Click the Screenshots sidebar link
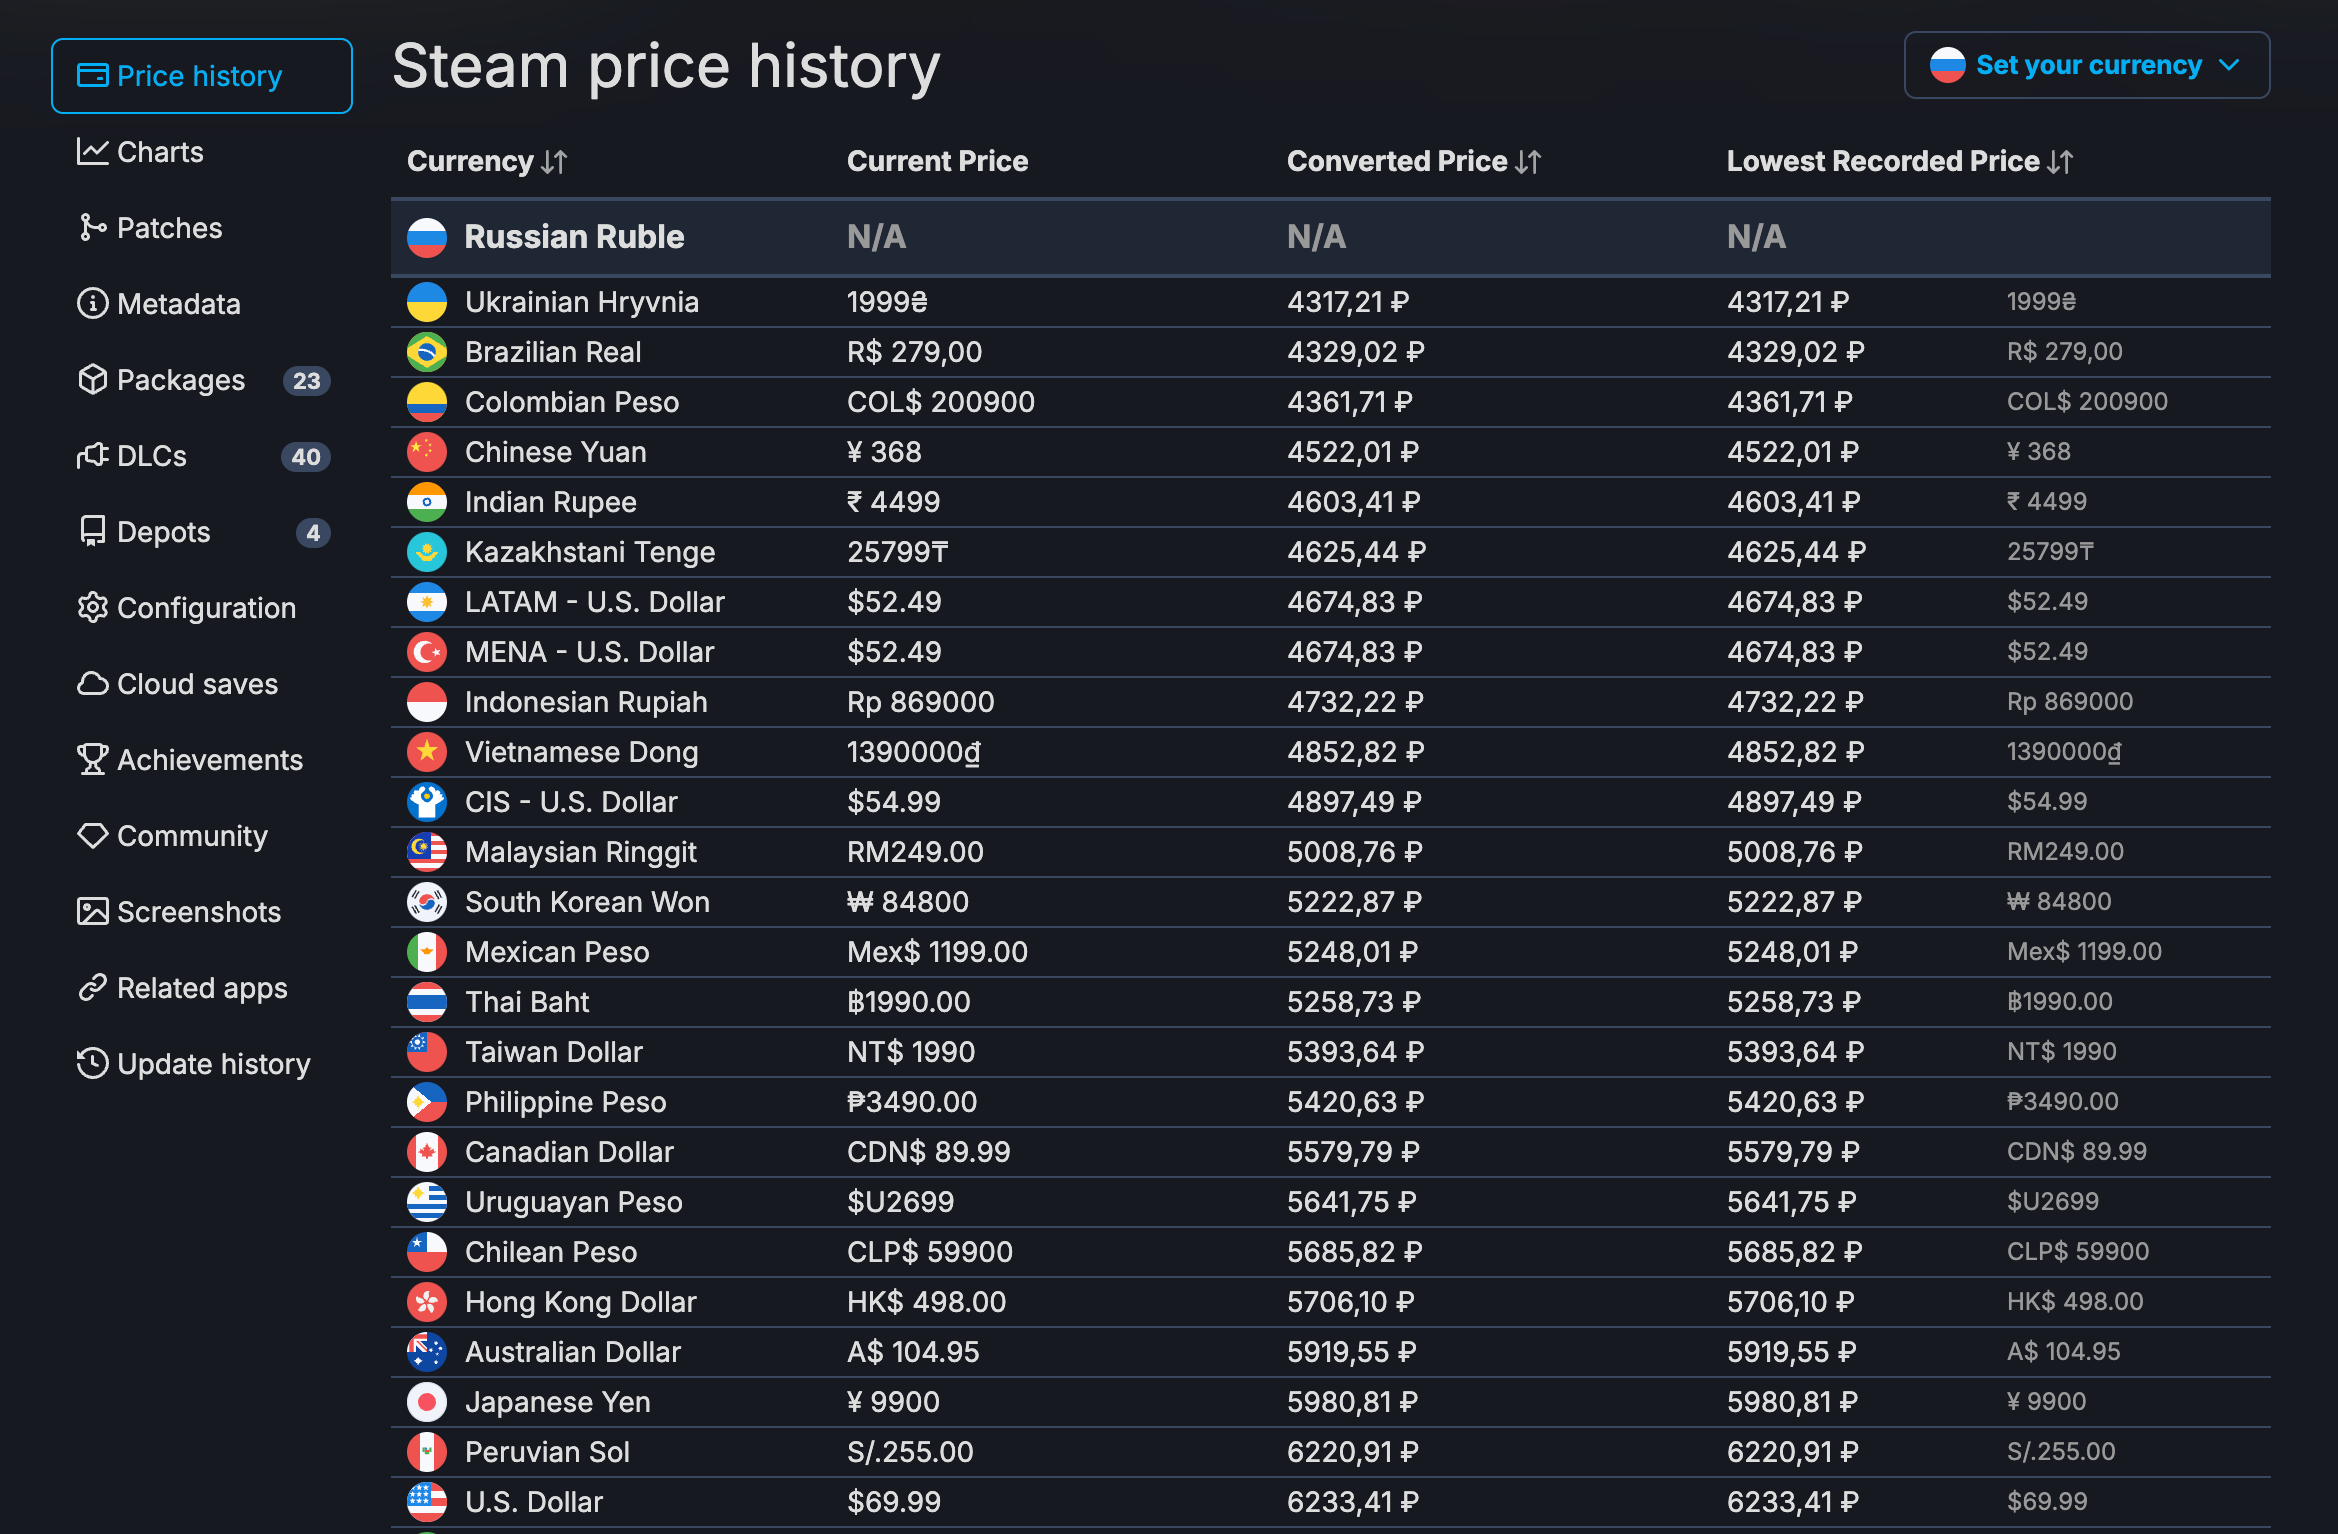 (x=198, y=912)
